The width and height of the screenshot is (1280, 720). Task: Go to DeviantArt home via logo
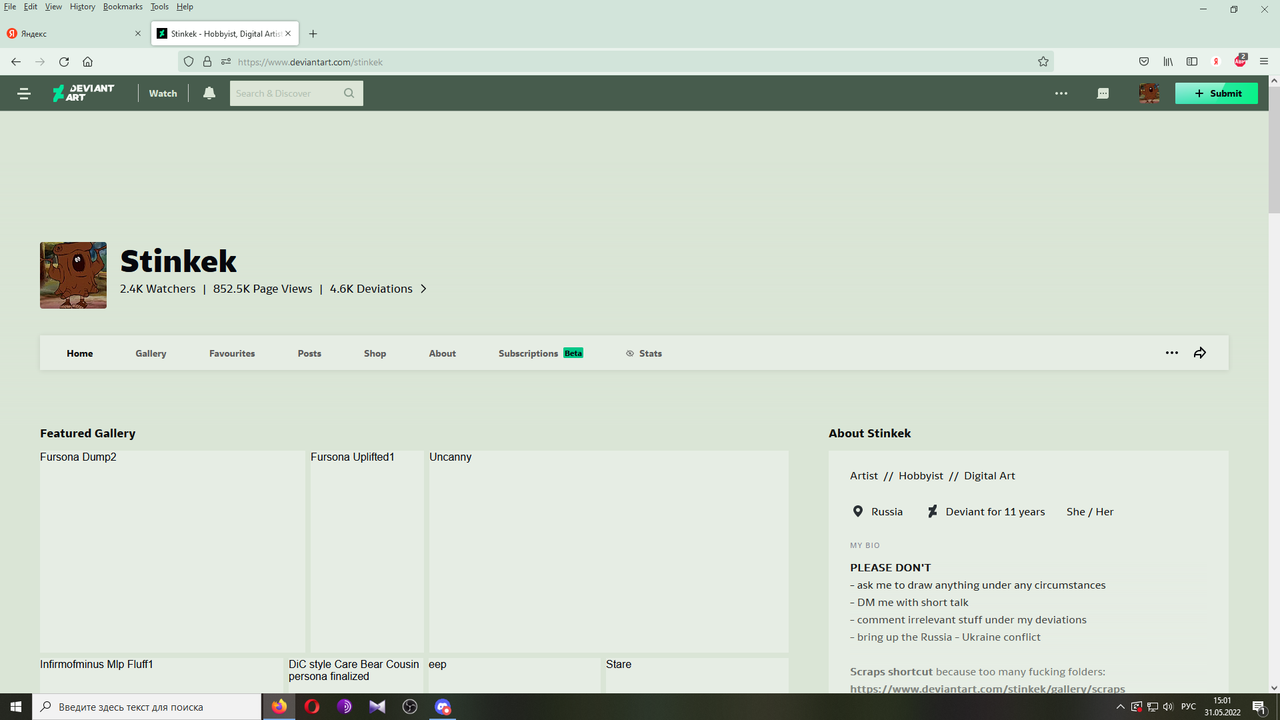pos(83,93)
